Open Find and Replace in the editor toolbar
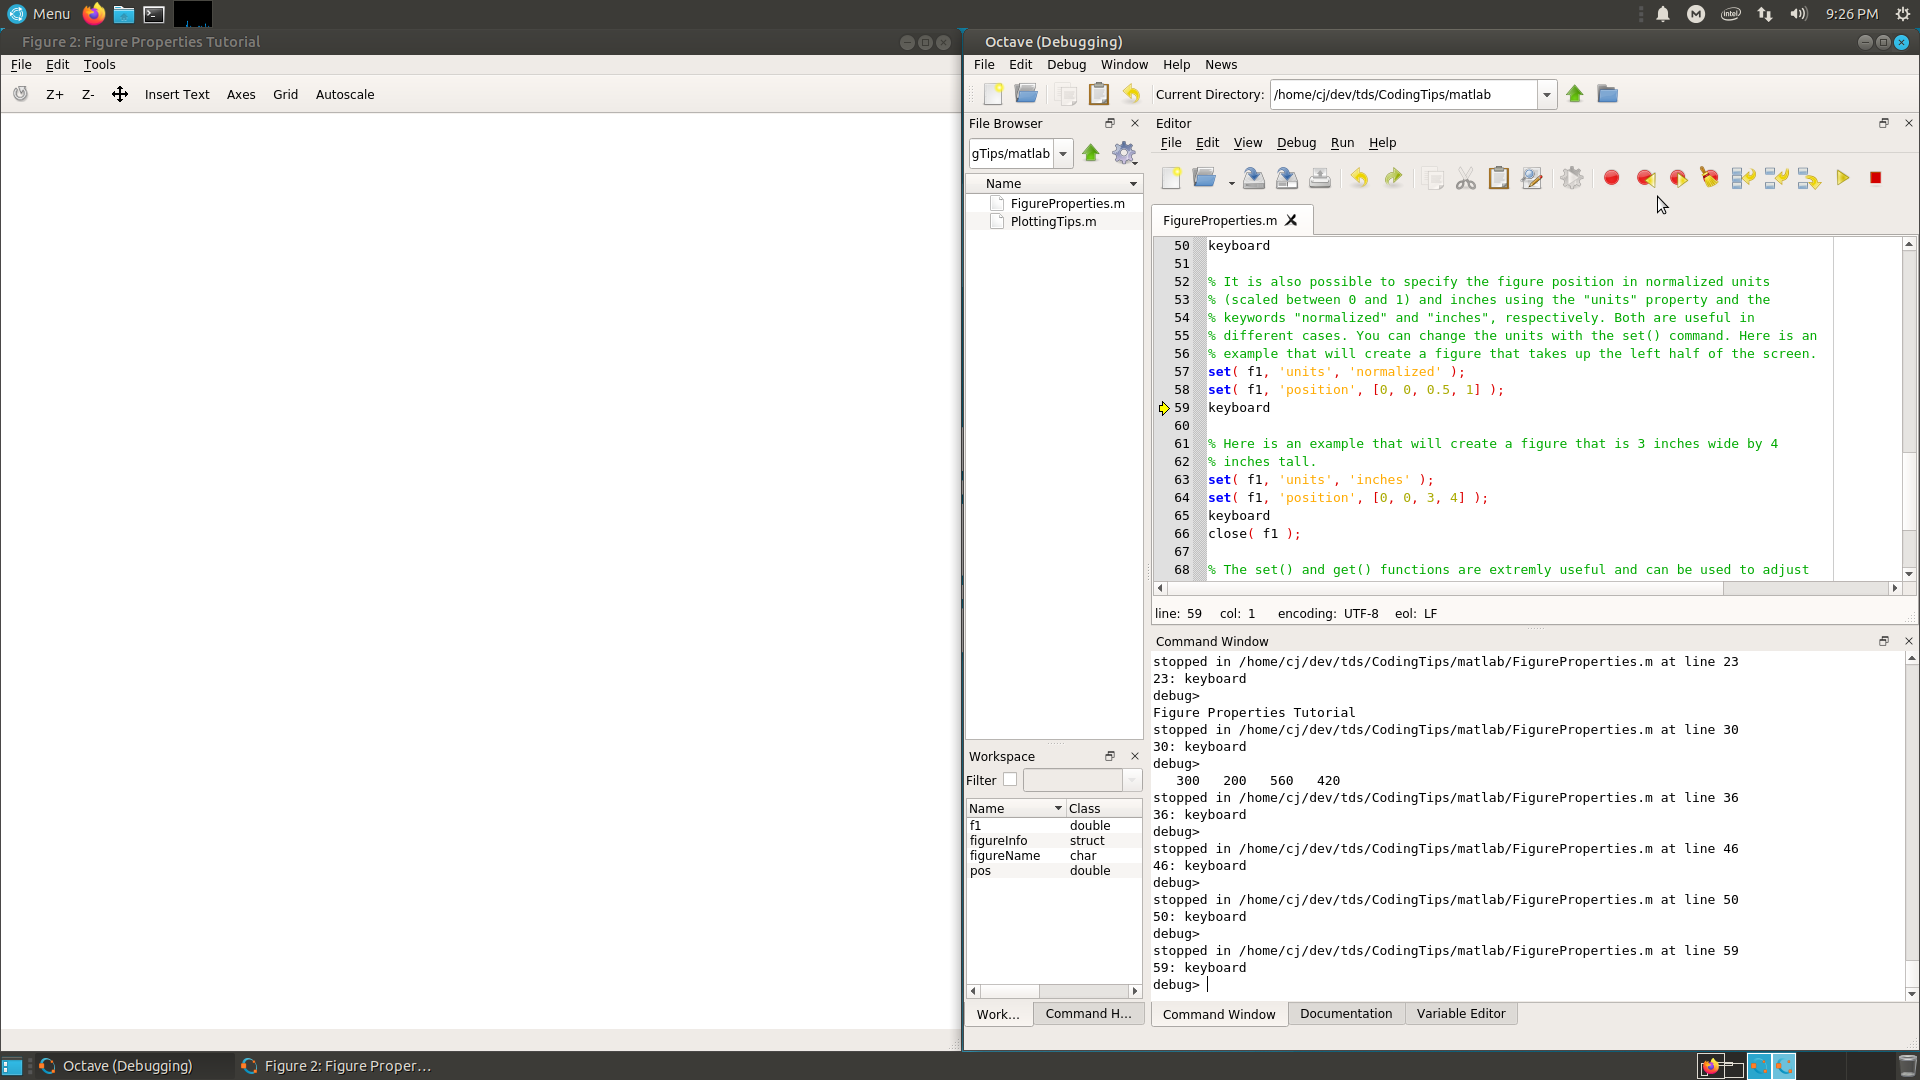The image size is (1920, 1080). [x=1532, y=178]
